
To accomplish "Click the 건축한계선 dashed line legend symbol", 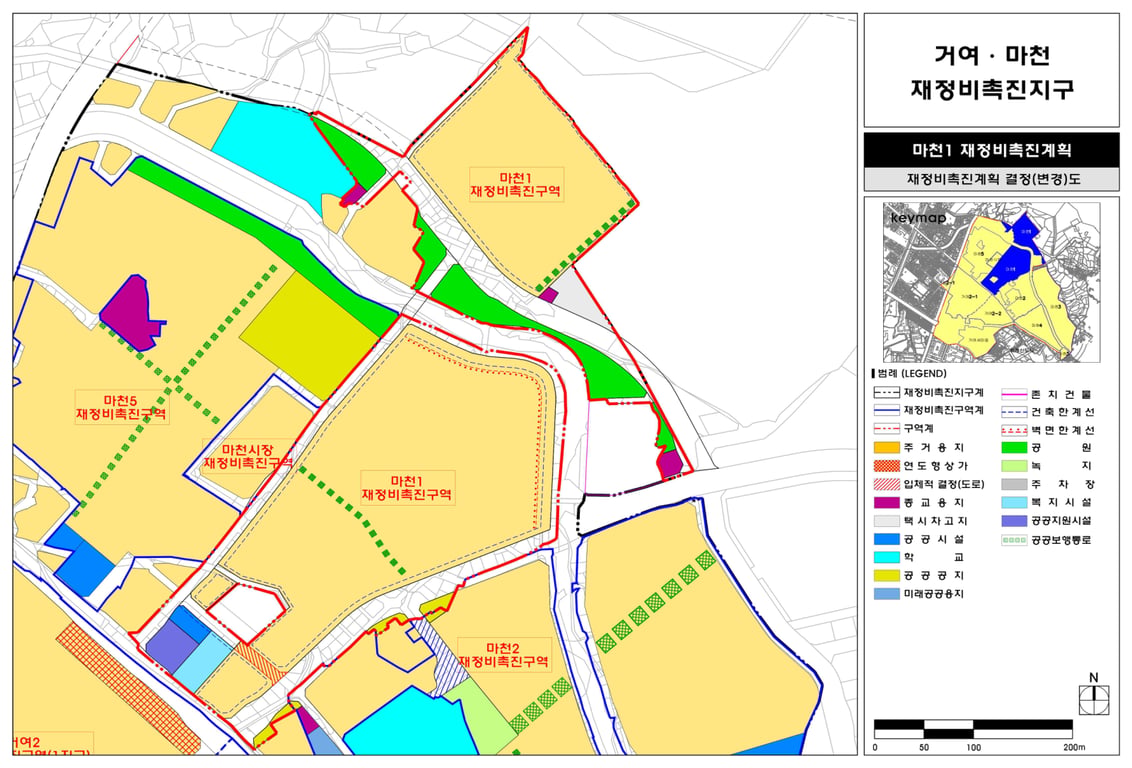I will 1014,412.
